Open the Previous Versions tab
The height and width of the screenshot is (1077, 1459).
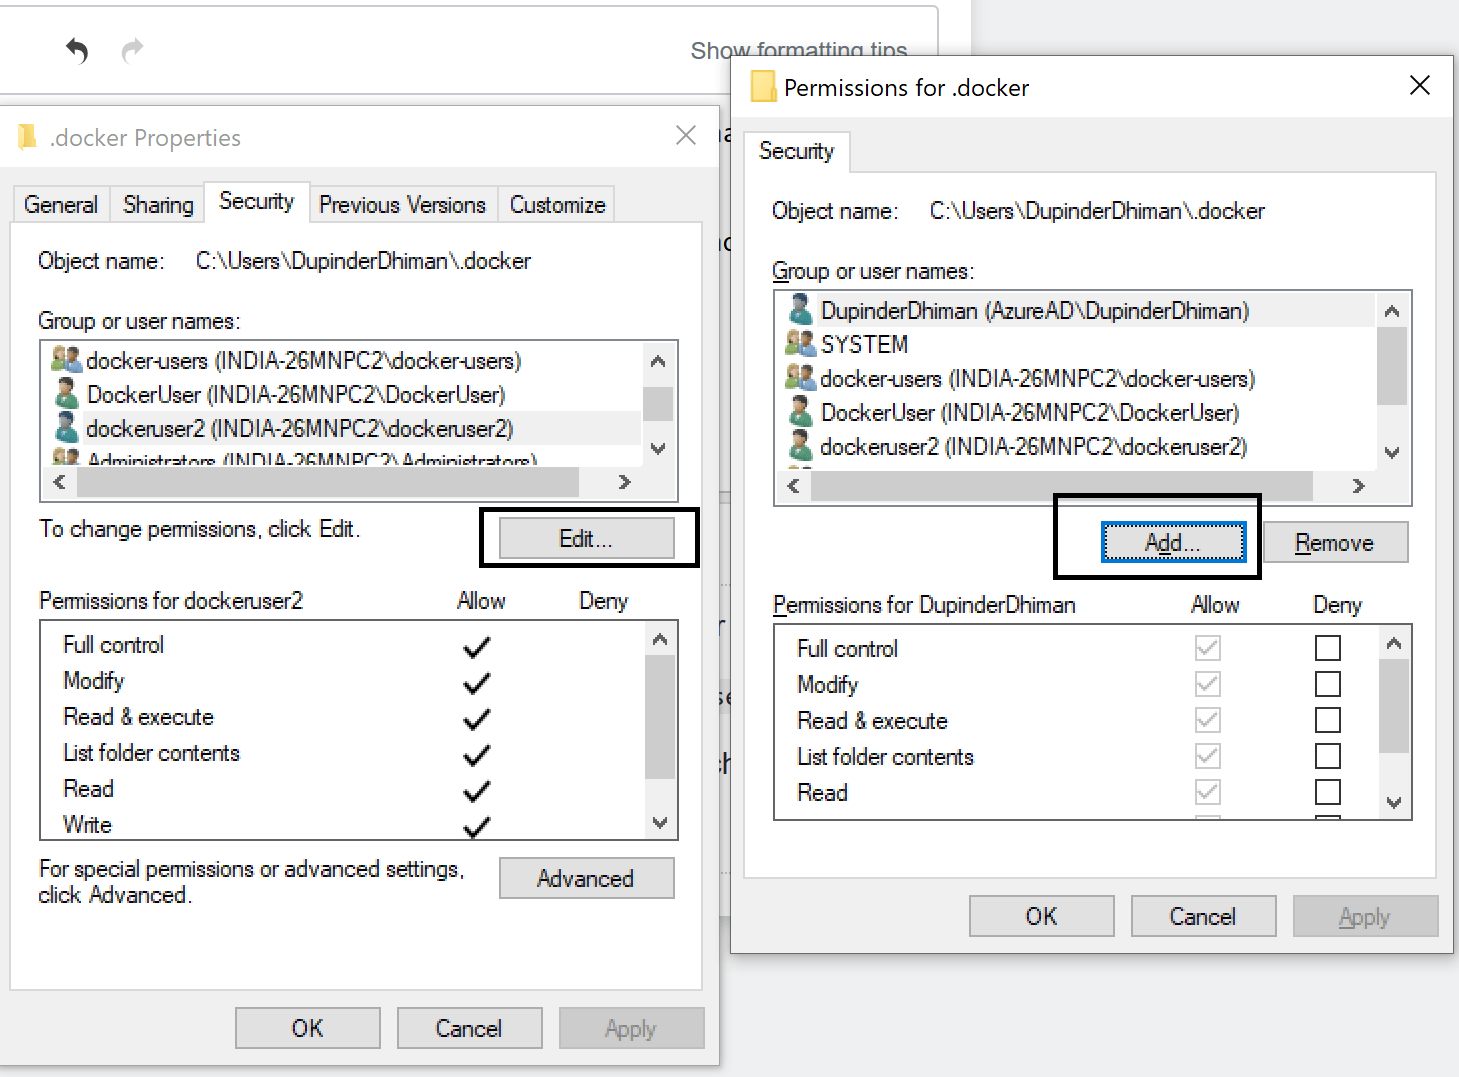(402, 205)
